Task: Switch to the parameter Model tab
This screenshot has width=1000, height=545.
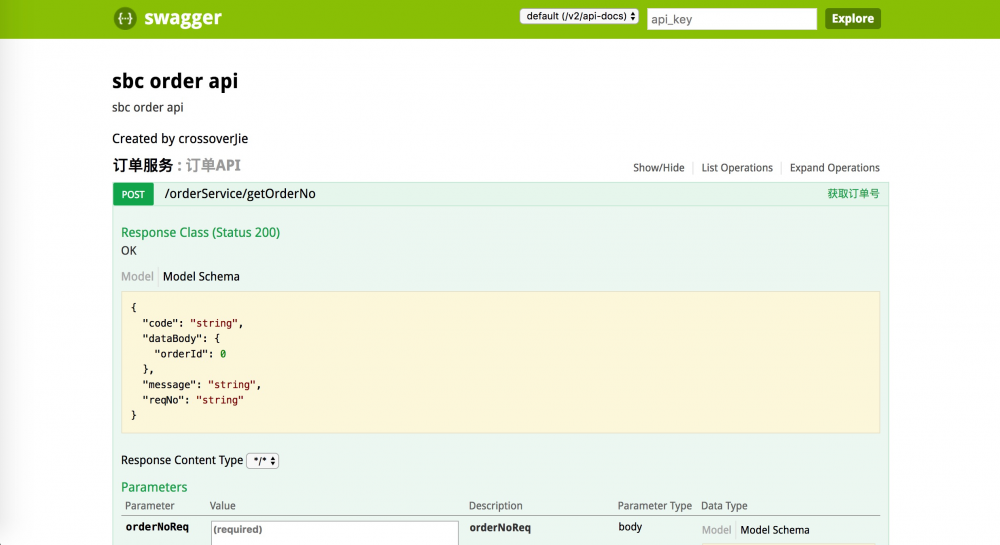Action: 716,530
